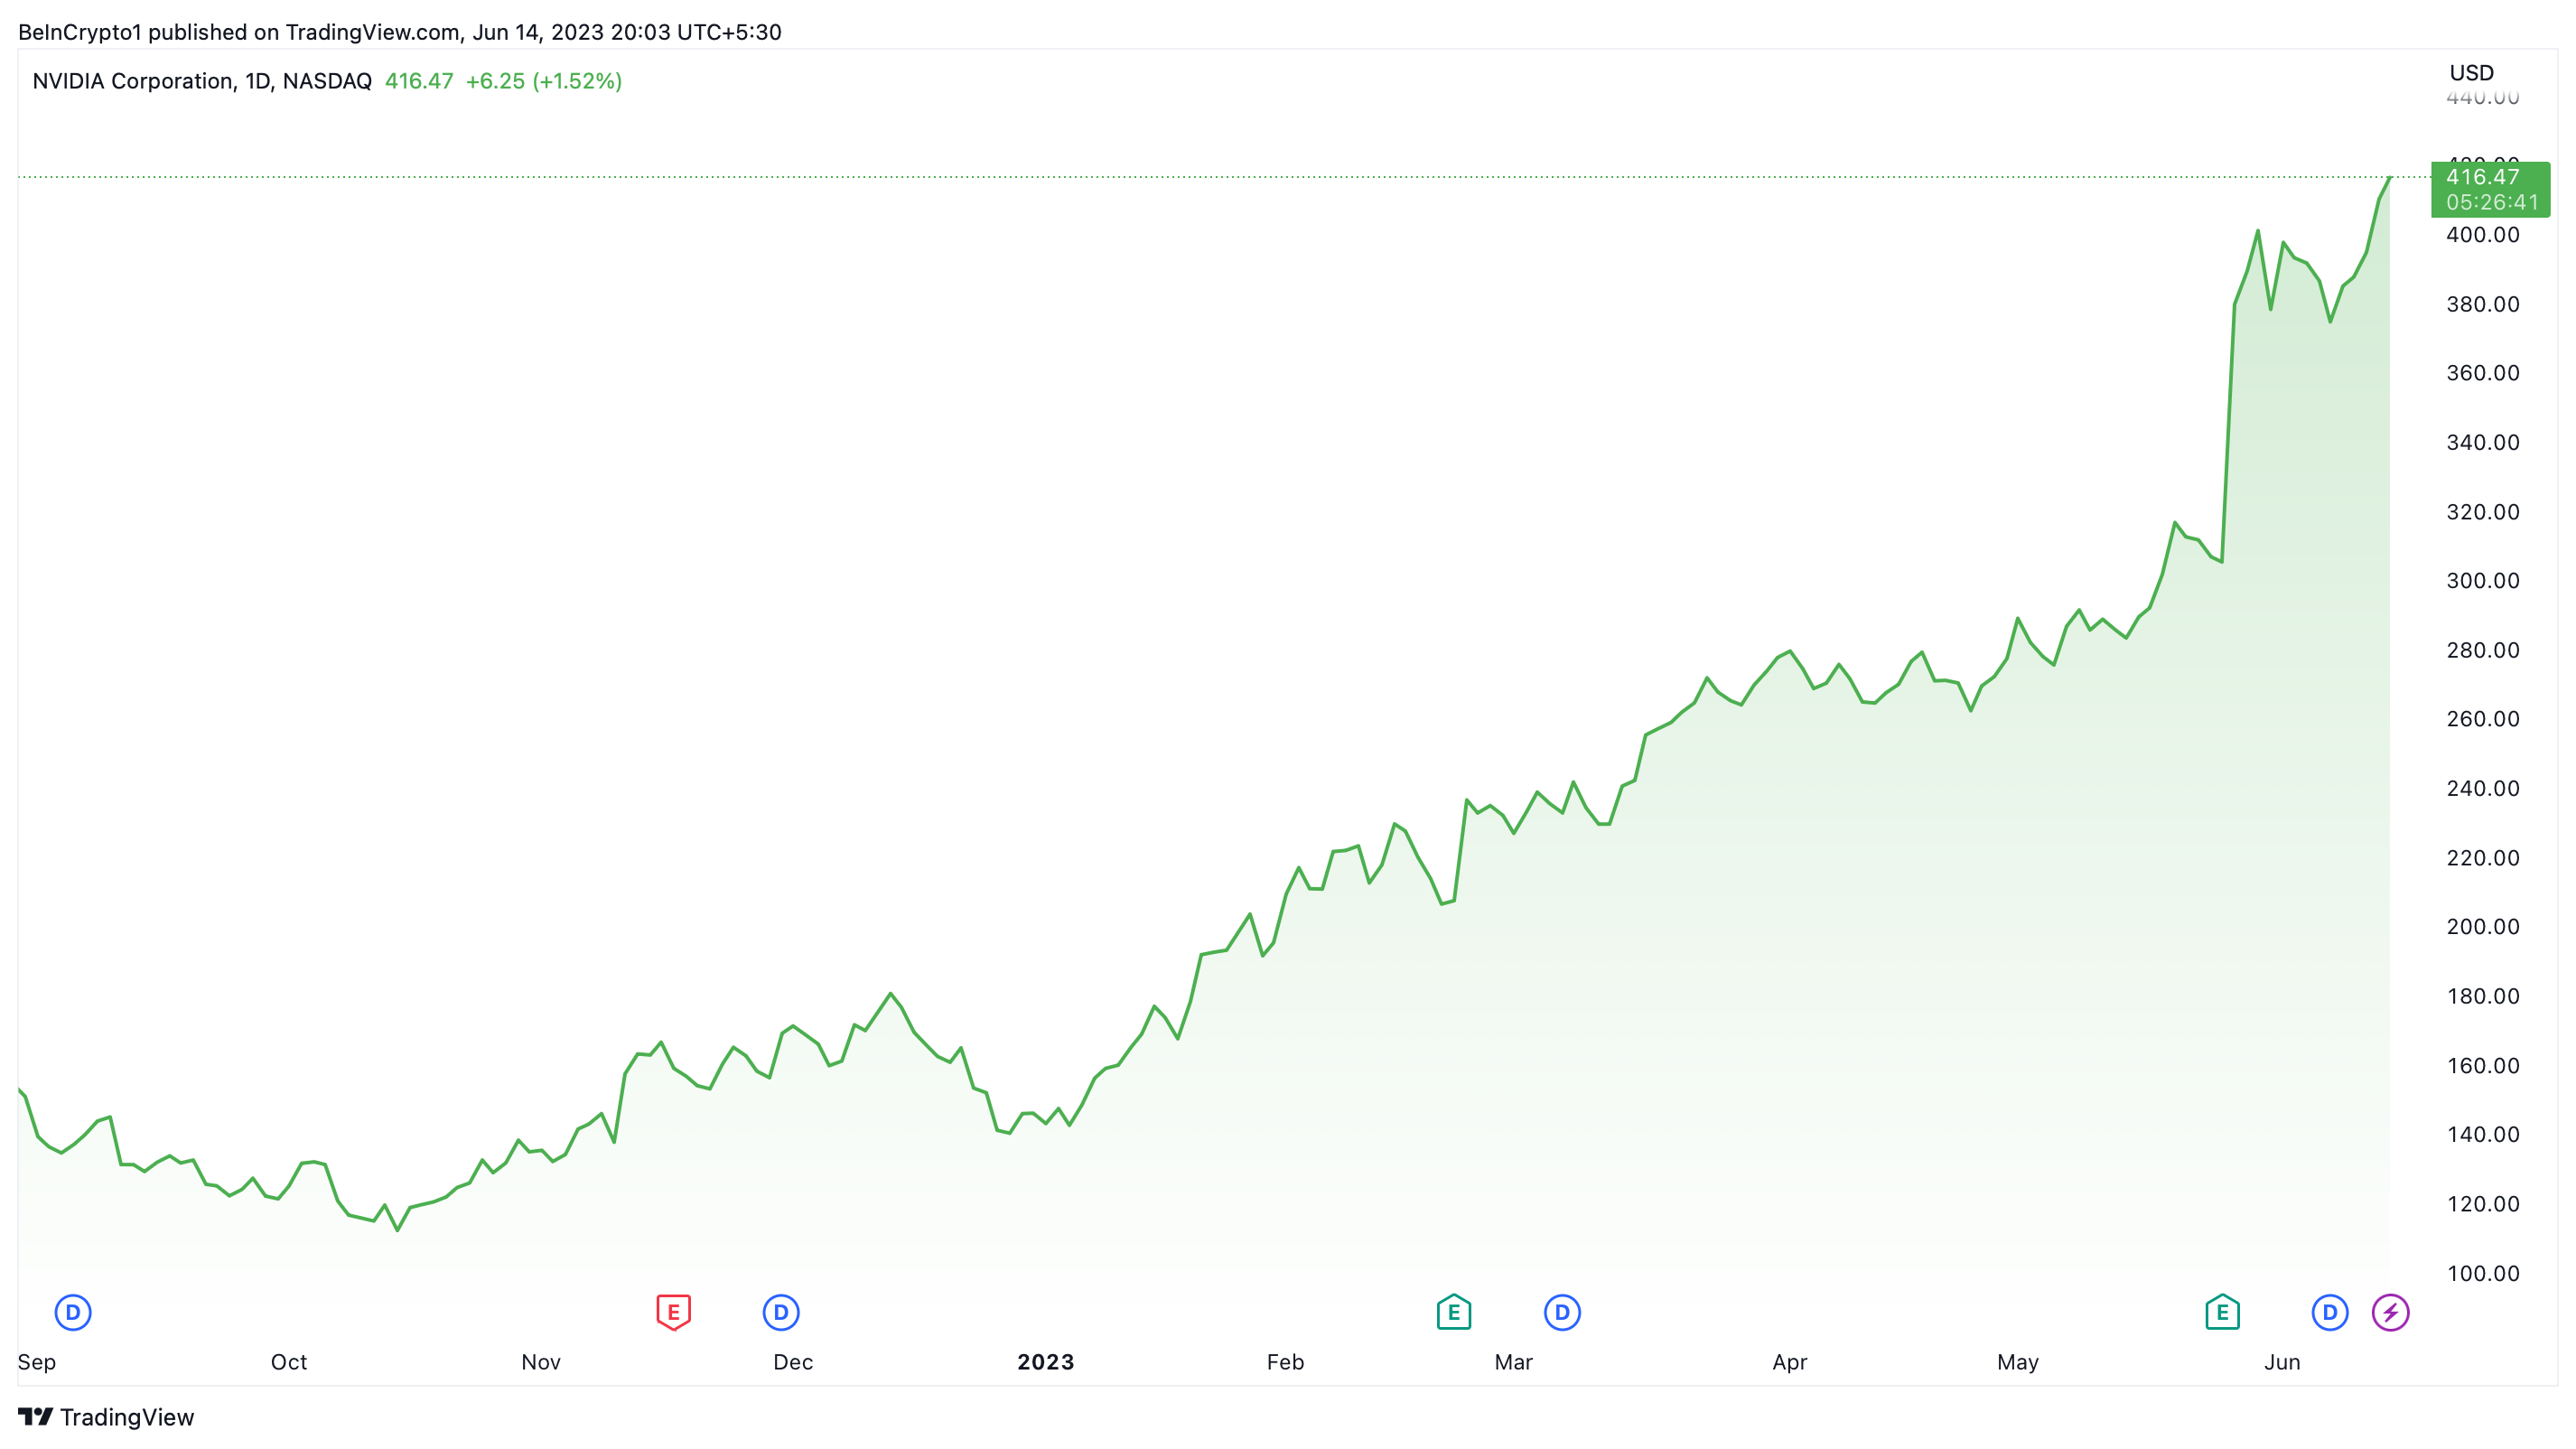Click the 2023 year label on time axis
2576x1449 pixels.
pyautogui.click(x=1045, y=1362)
